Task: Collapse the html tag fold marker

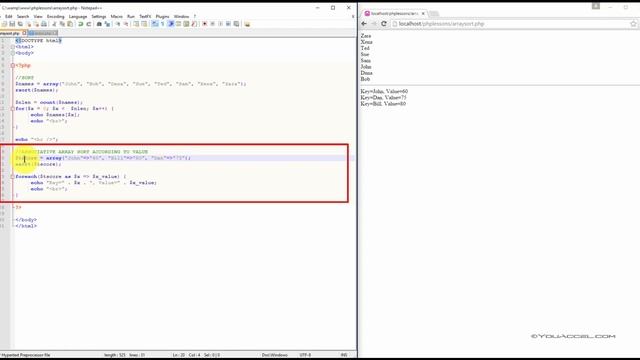Action: click(x=13, y=47)
